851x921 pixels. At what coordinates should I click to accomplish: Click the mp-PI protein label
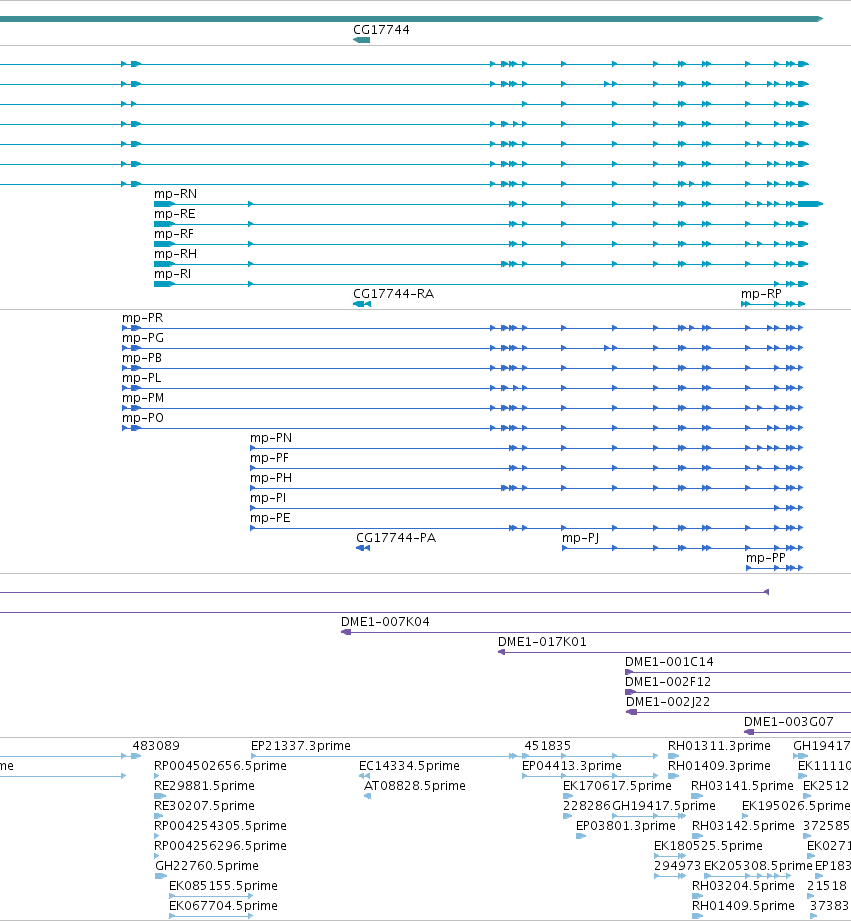tap(268, 498)
